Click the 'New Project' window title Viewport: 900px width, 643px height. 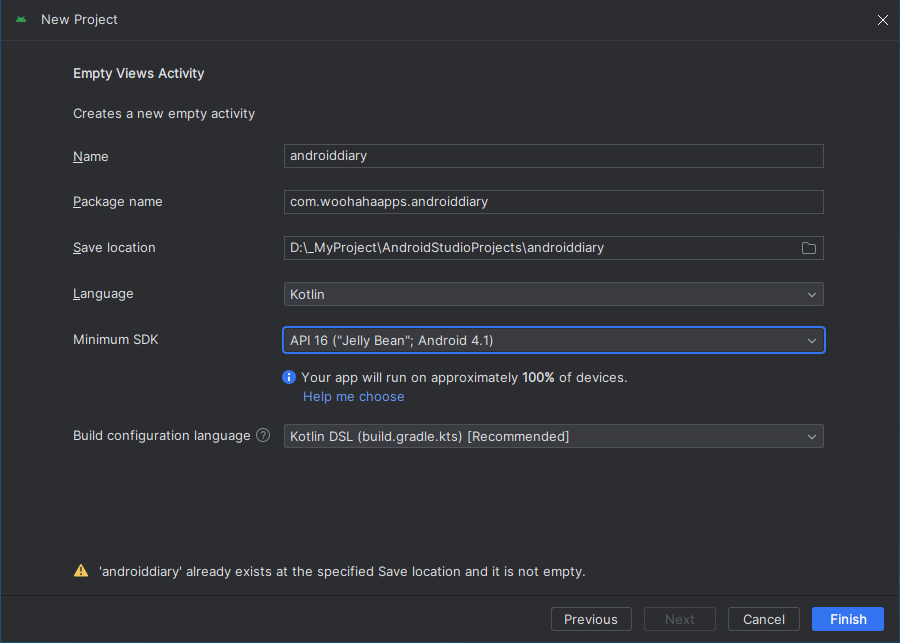79,20
